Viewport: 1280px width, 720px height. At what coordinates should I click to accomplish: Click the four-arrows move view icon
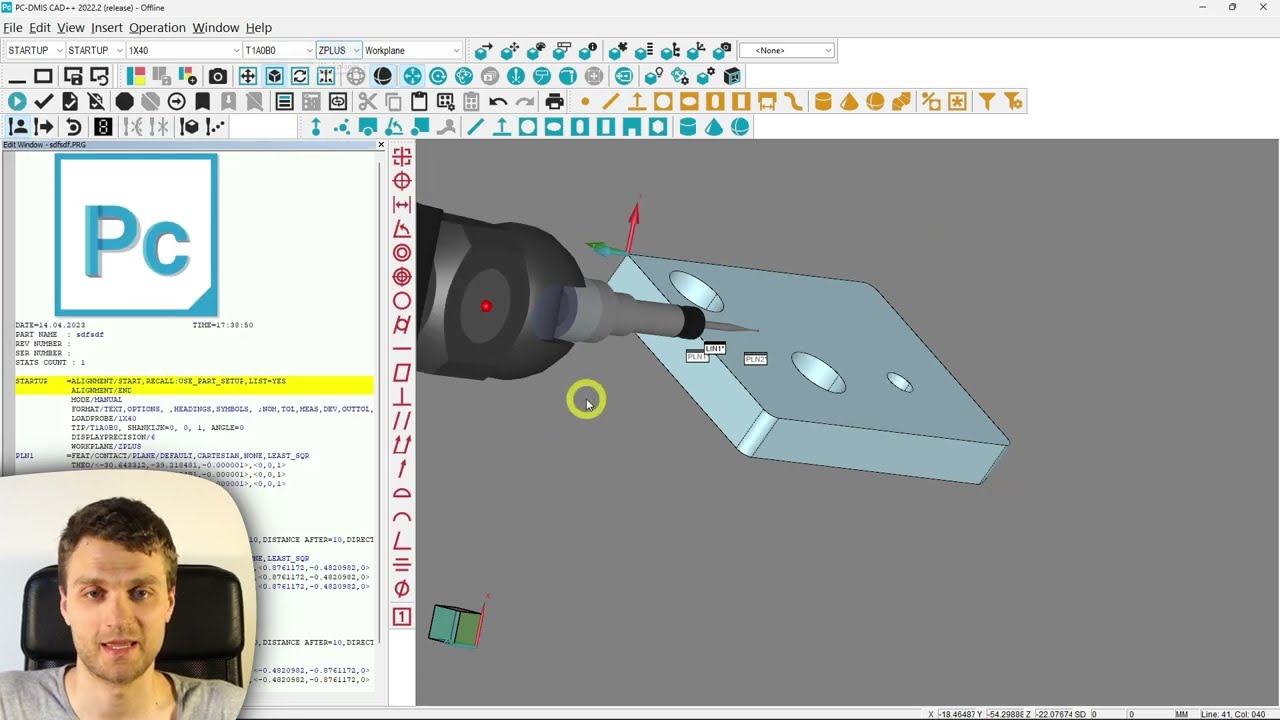[x=247, y=76]
